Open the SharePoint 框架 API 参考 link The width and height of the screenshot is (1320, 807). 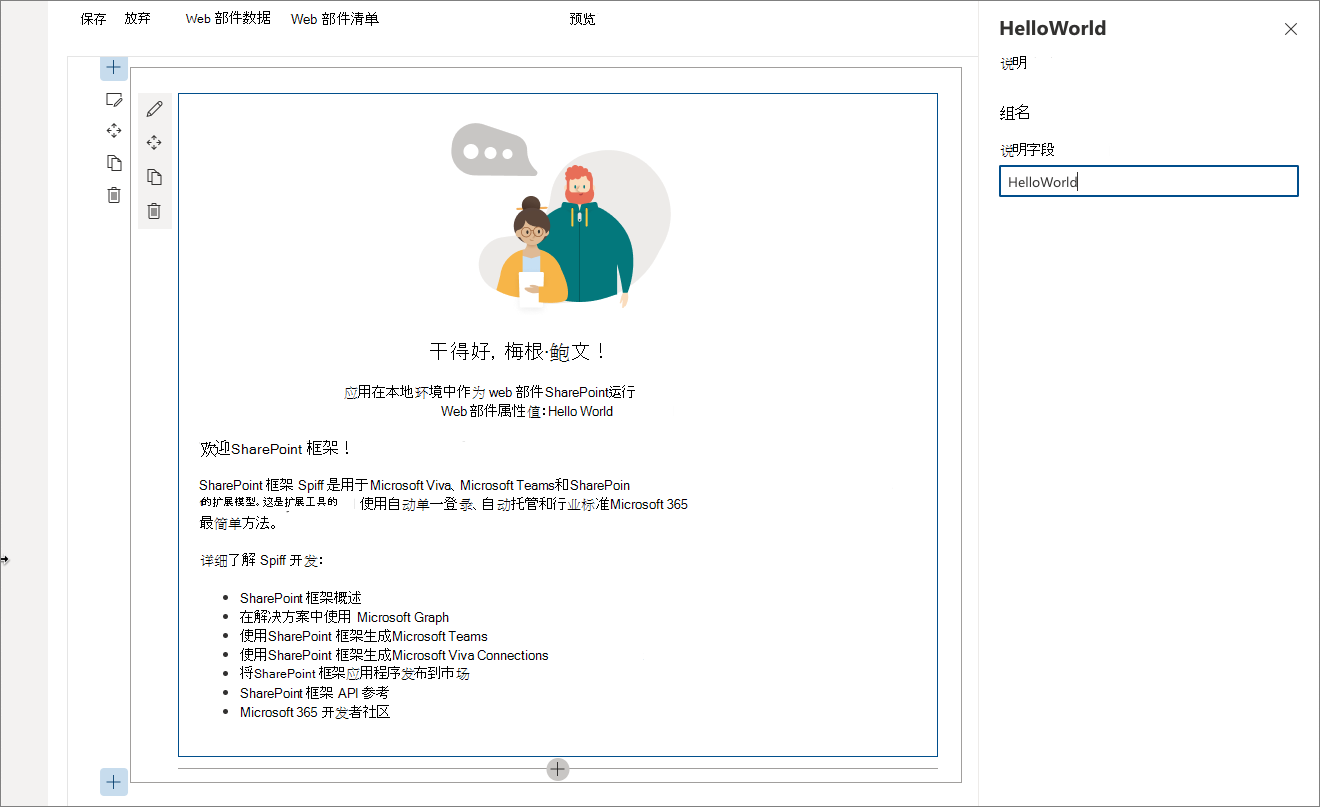[314, 693]
